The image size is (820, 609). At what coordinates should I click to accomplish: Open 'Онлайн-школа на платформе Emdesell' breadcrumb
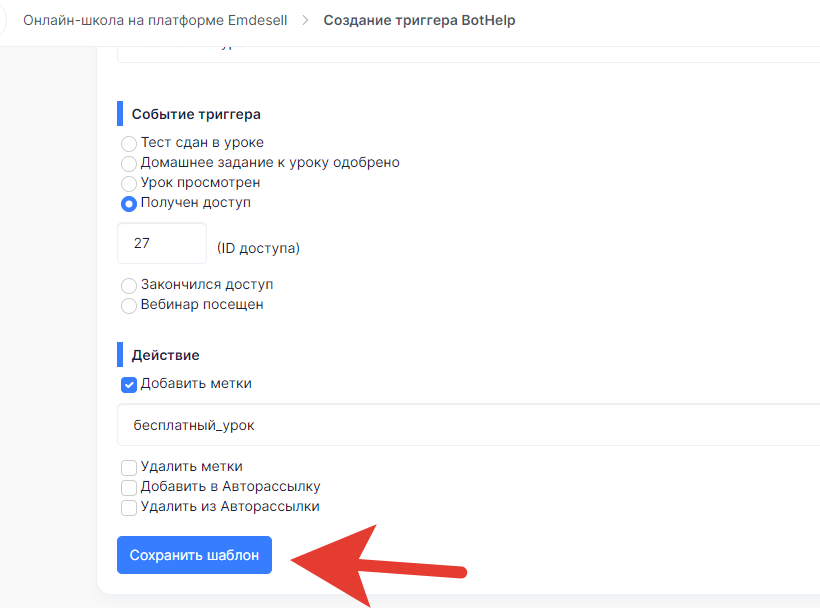155,20
